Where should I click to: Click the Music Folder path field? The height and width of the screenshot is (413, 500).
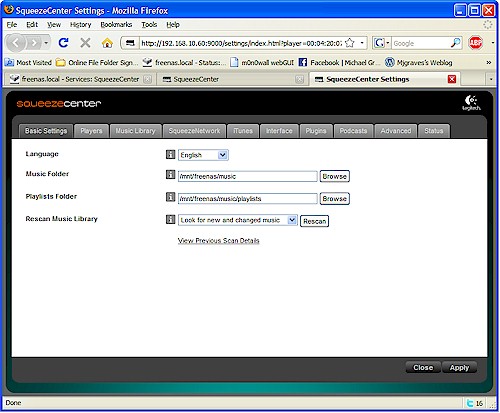pyautogui.click(x=248, y=176)
